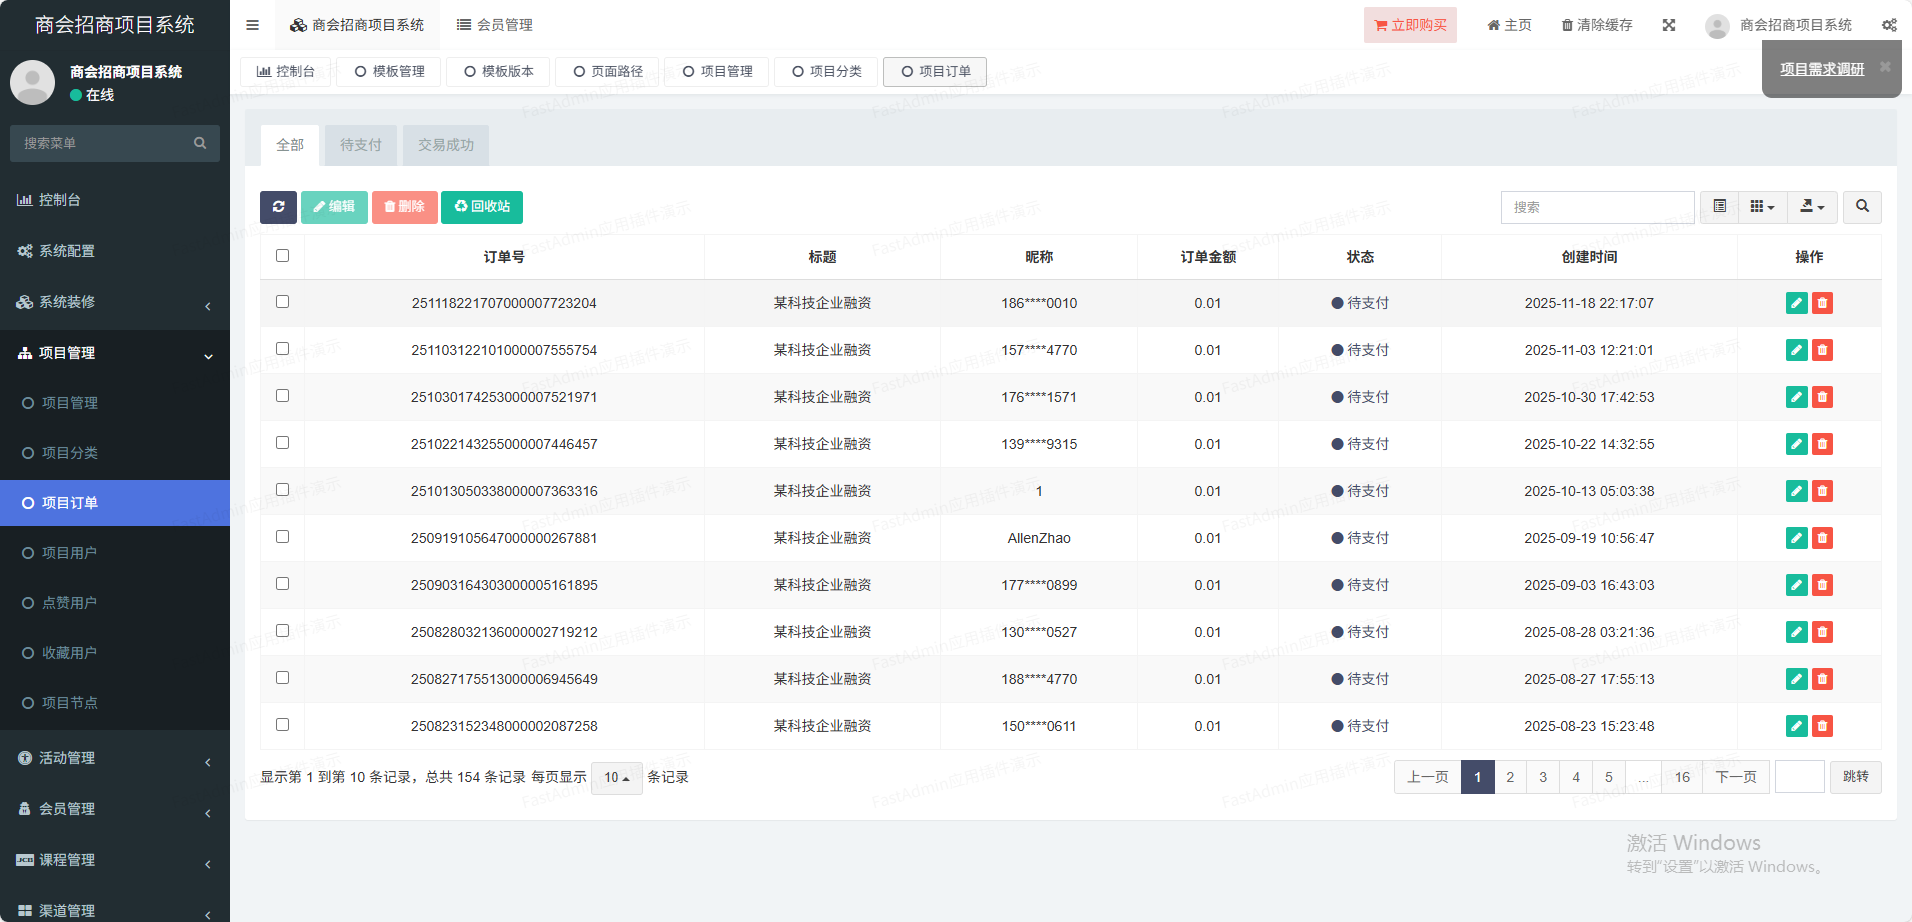This screenshot has height=922, width=1912.
Task: Click the 回收站 recycle bin button
Action: (482, 207)
